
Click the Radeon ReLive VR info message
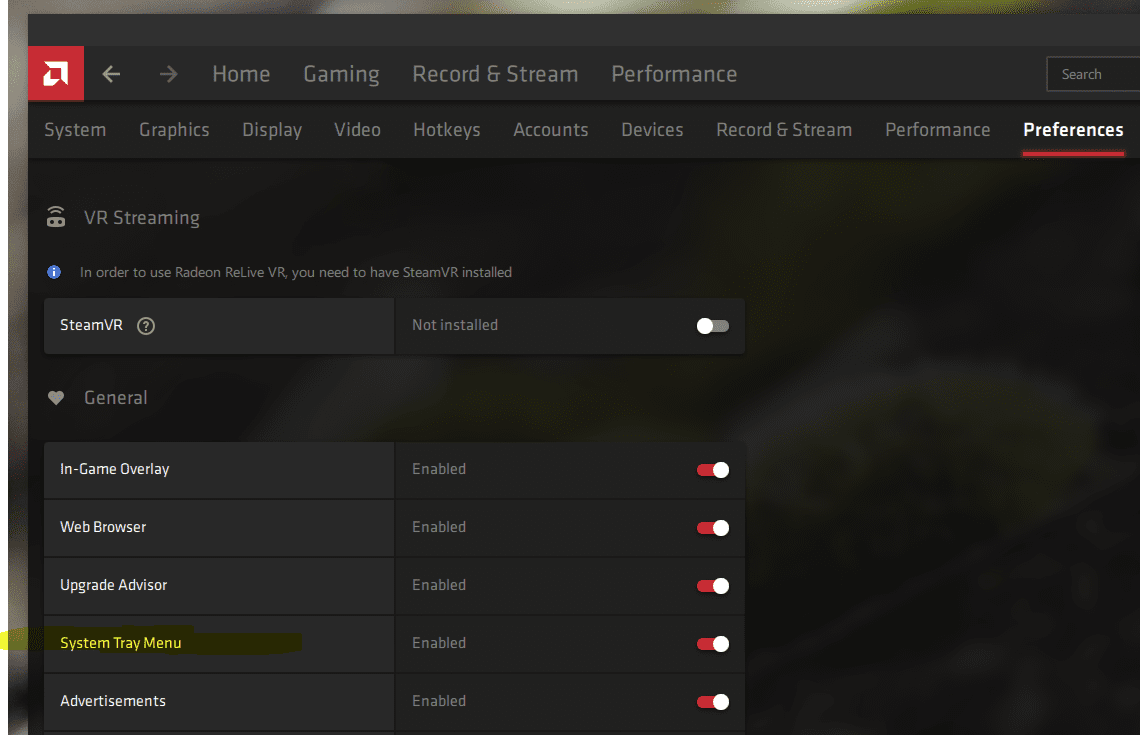[x=296, y=272]
